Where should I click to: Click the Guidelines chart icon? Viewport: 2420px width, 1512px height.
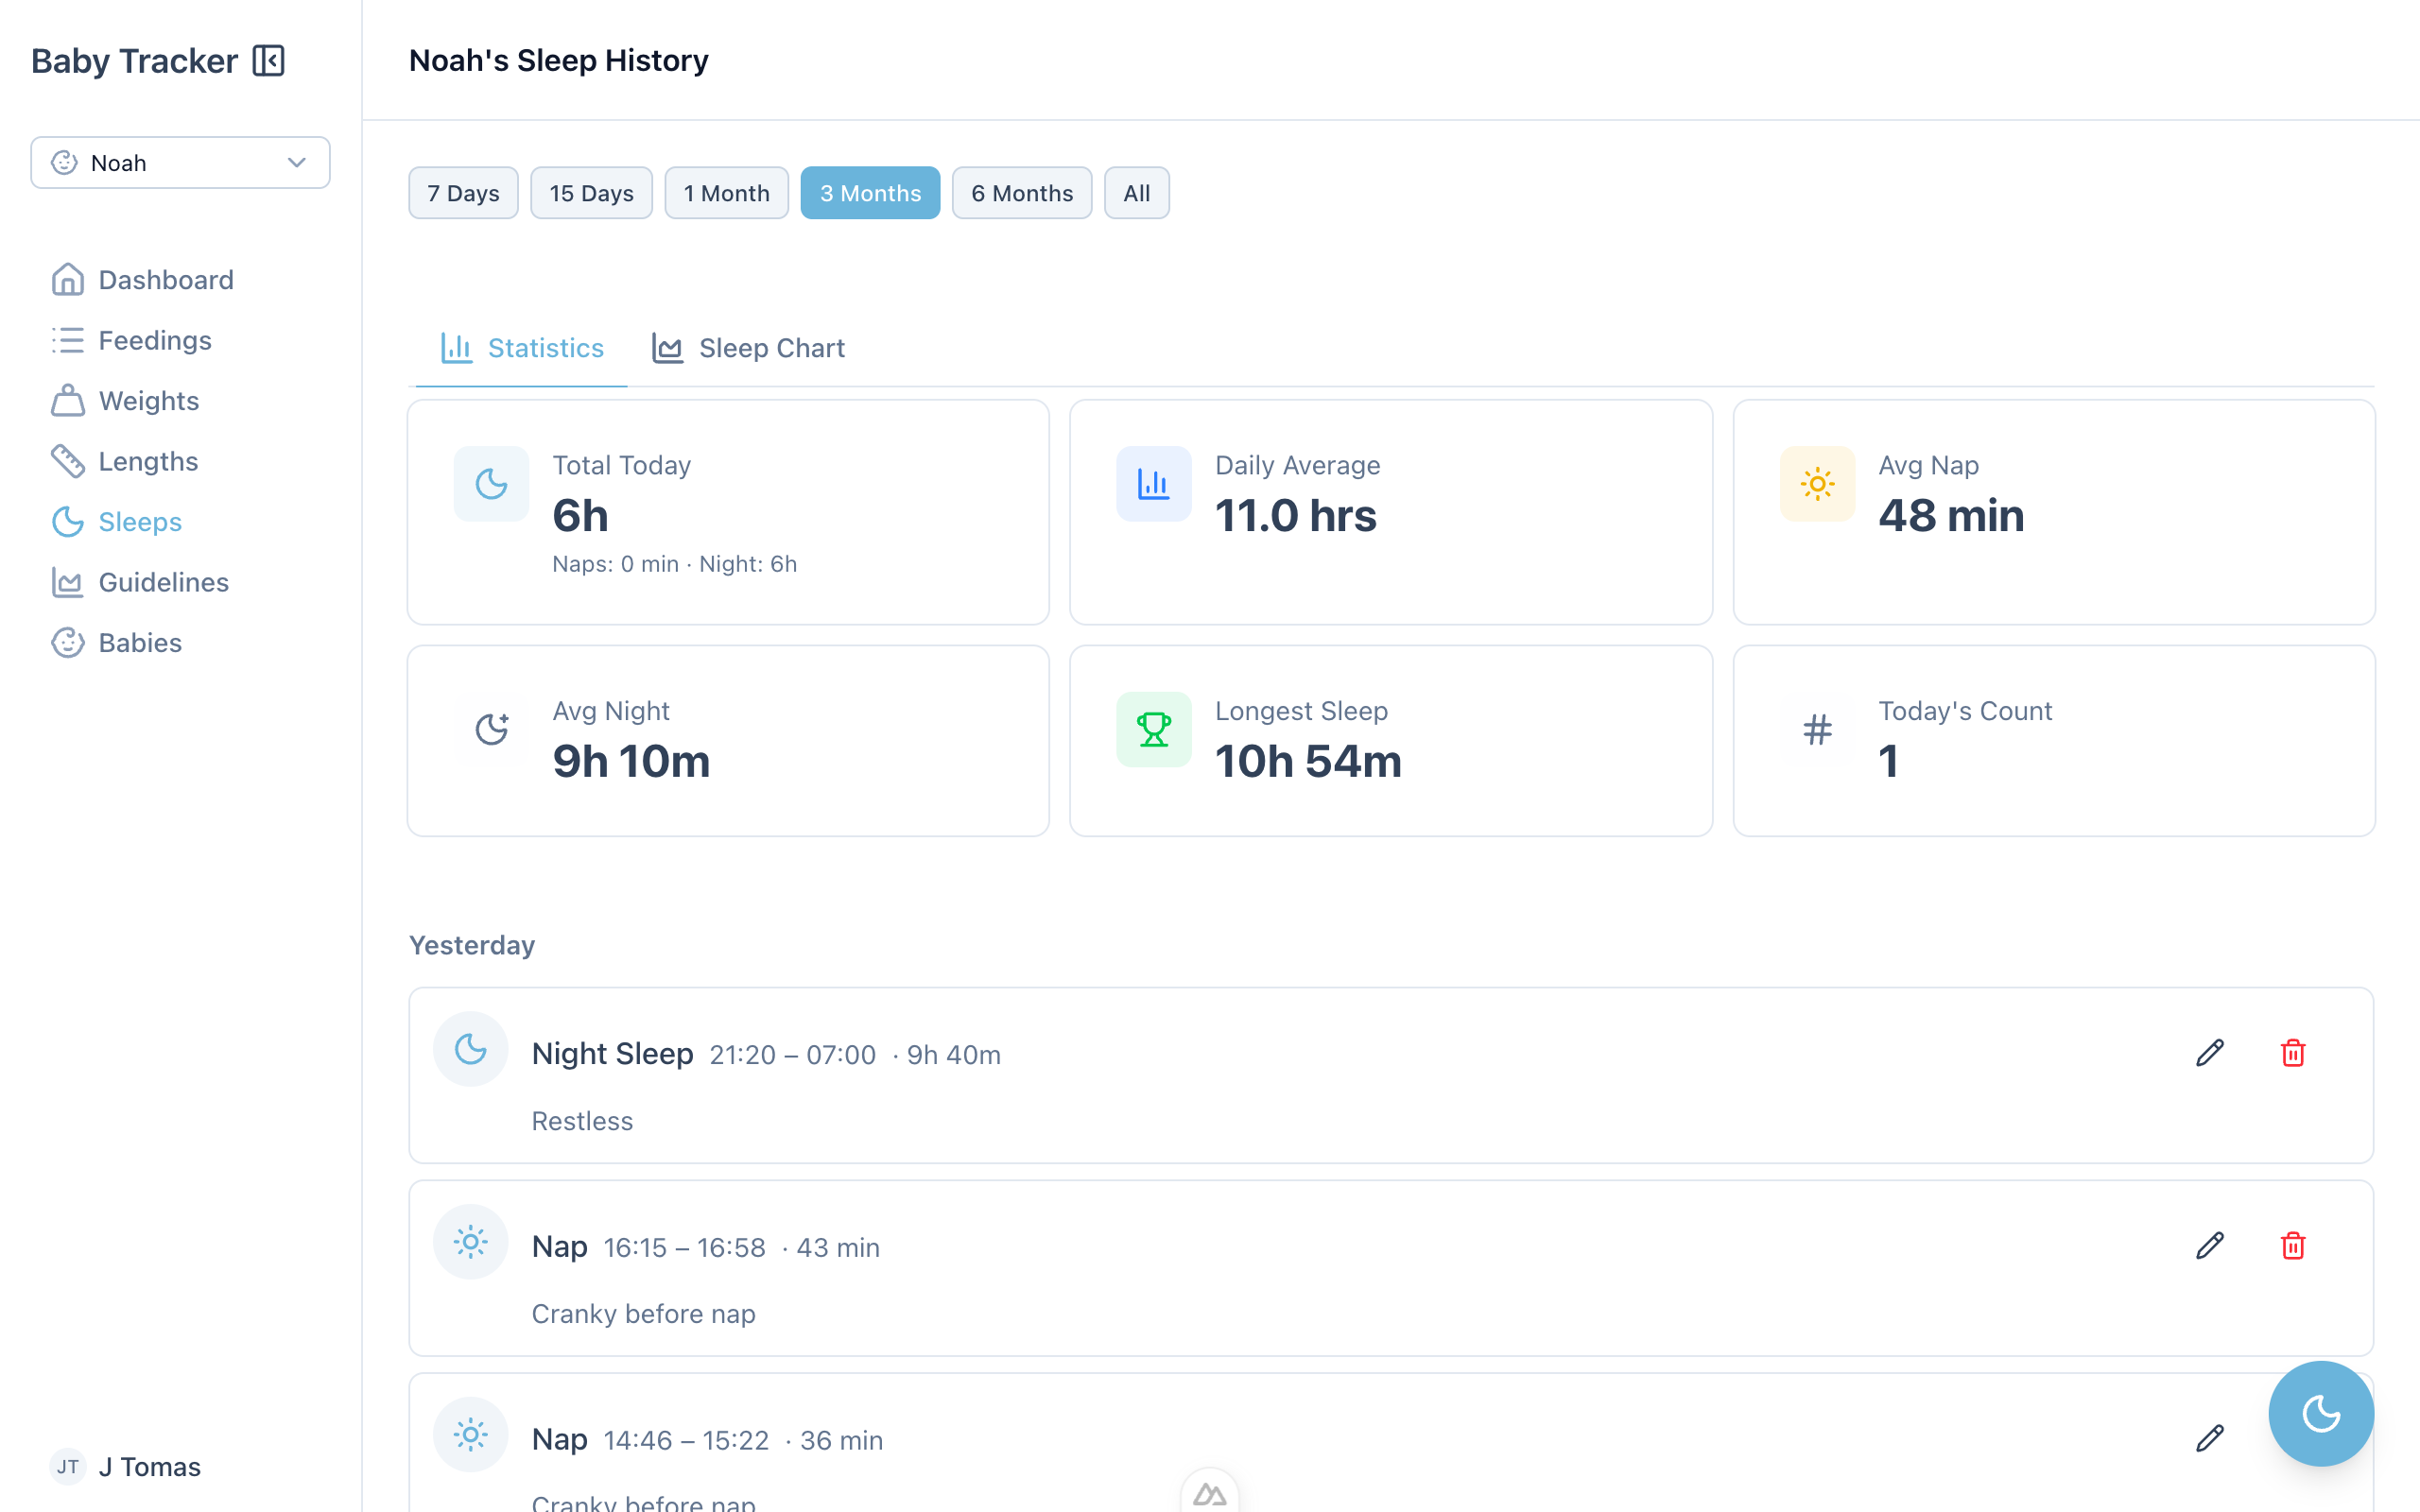pyautogui.click(x=67, y=582)
